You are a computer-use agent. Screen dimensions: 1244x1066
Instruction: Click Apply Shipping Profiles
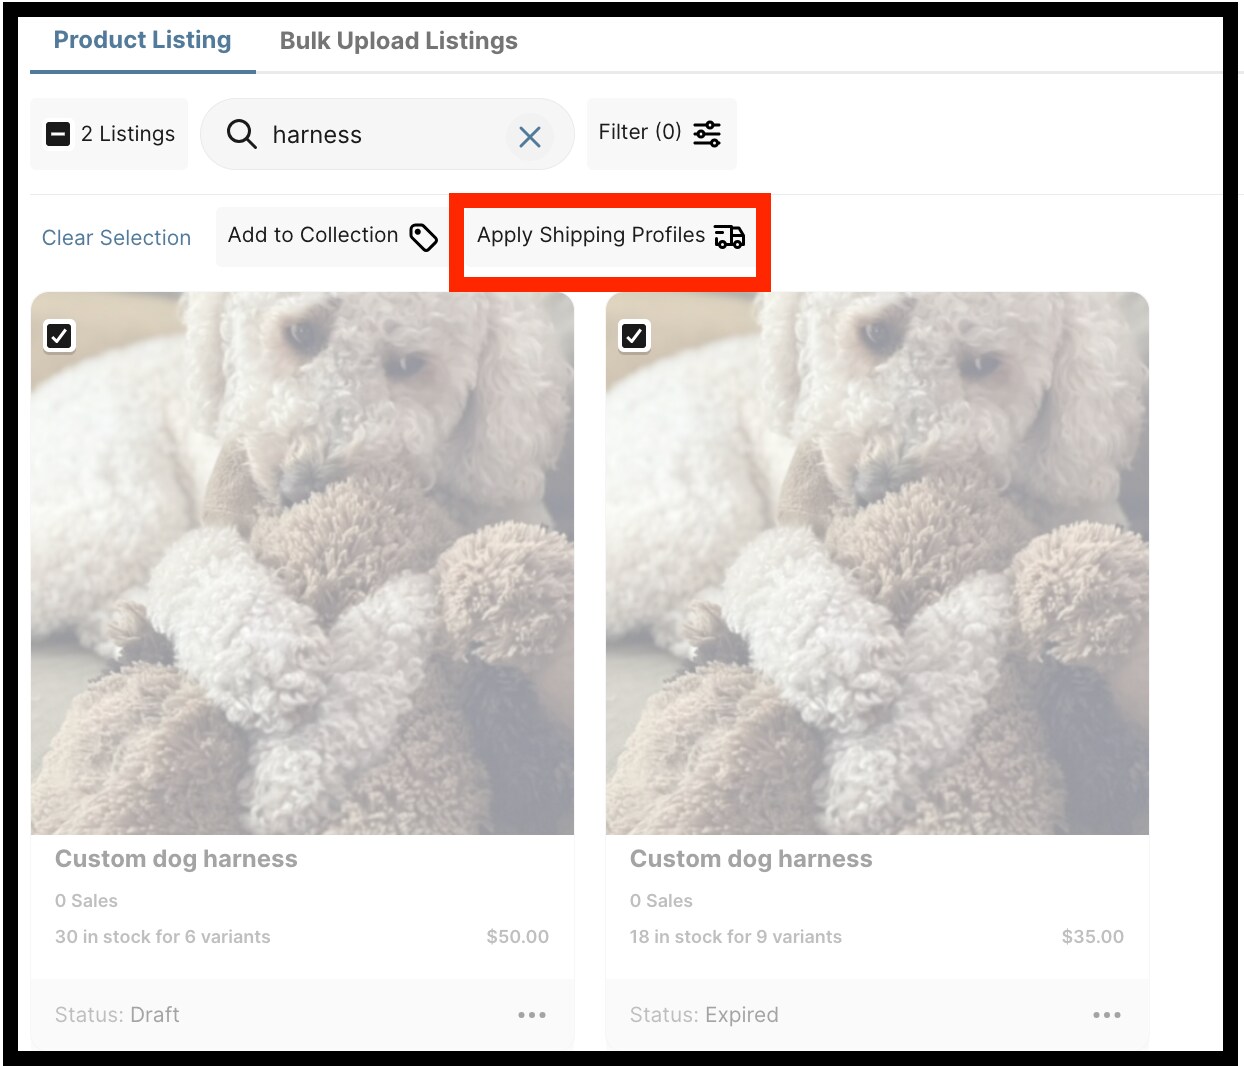(608, 237)
